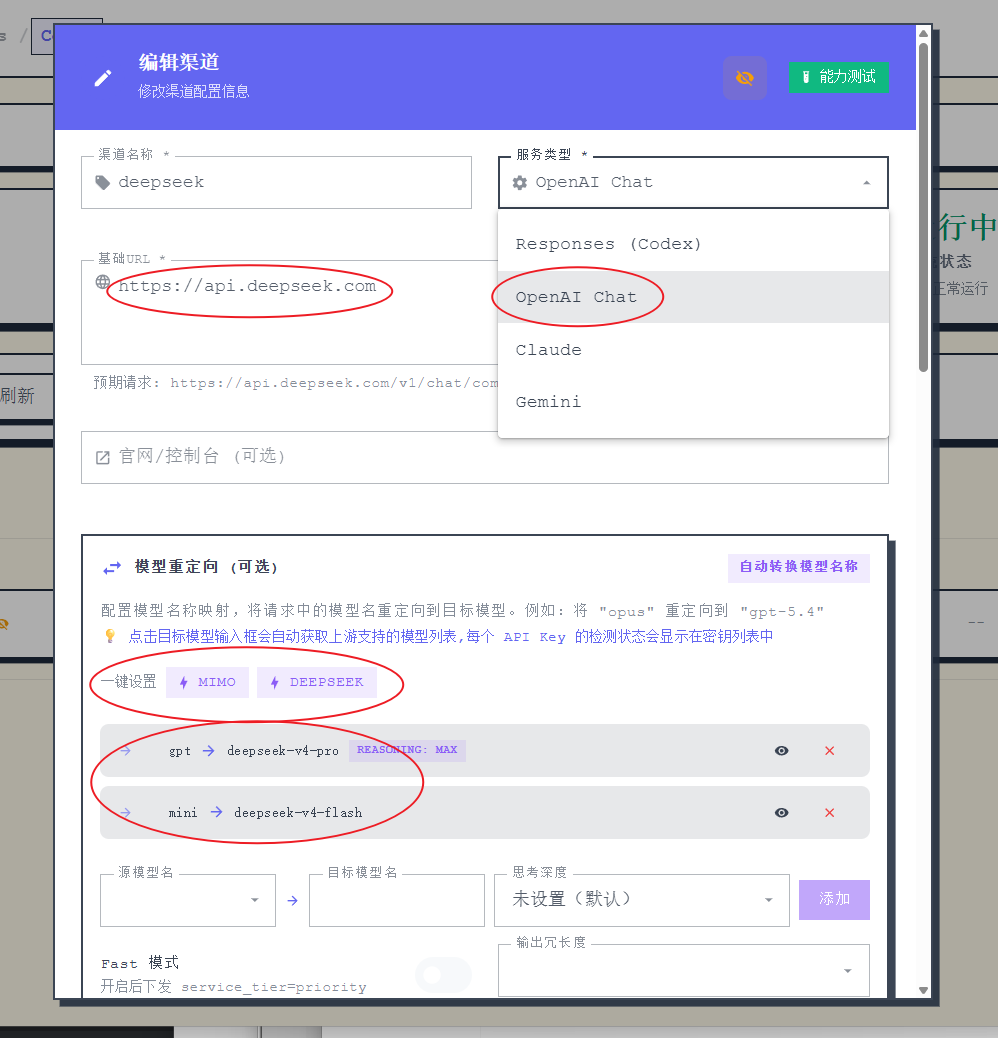Open the 源模型名 dropdown
Viewport: 998px width, 1038px height.
188,900
